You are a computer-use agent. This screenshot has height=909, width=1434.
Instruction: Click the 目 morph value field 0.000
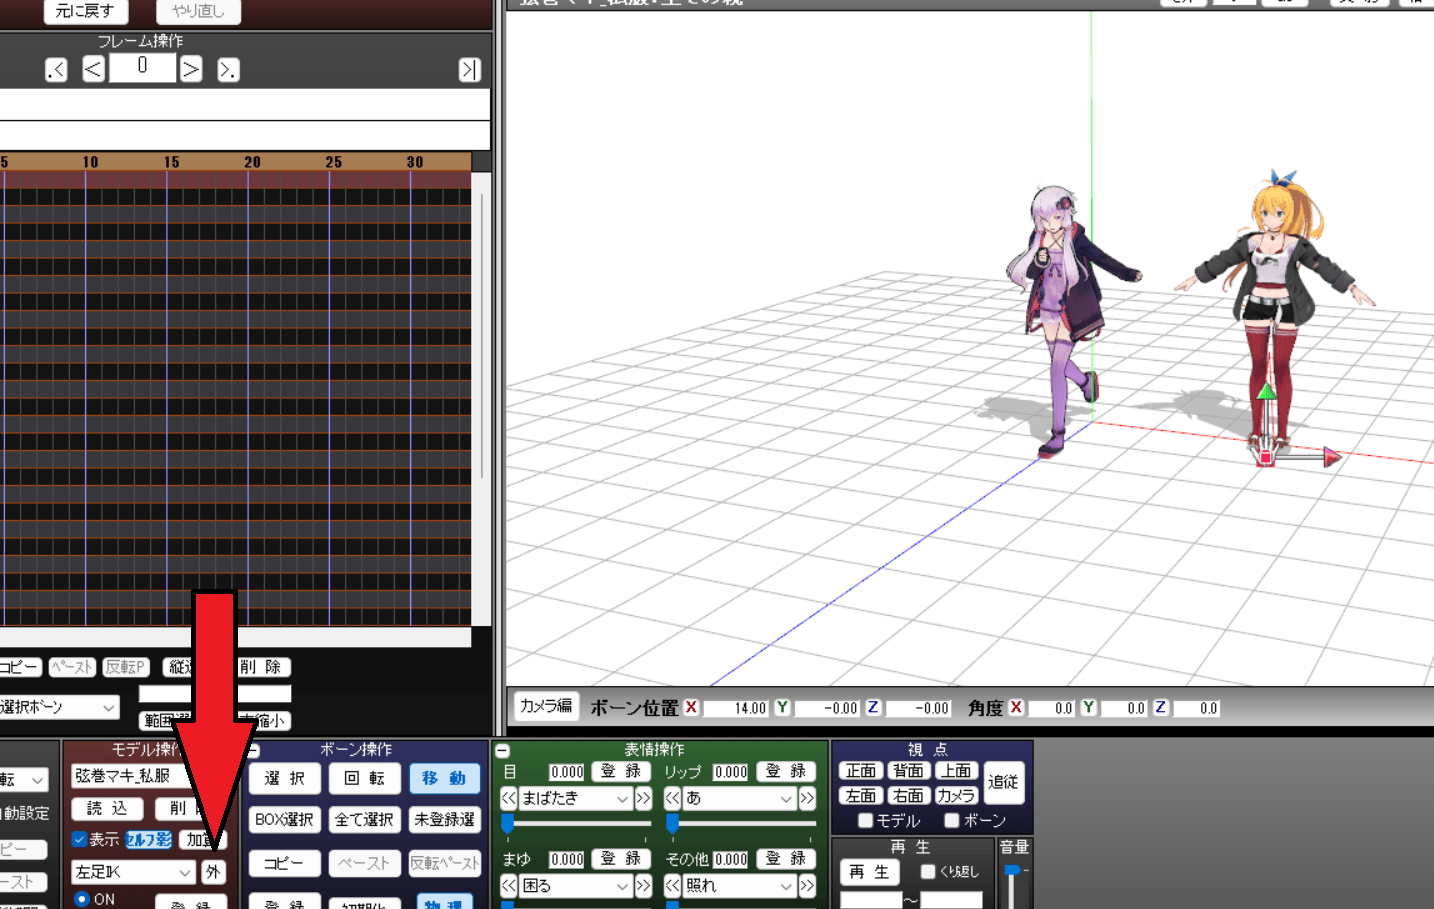pos(567,772)
